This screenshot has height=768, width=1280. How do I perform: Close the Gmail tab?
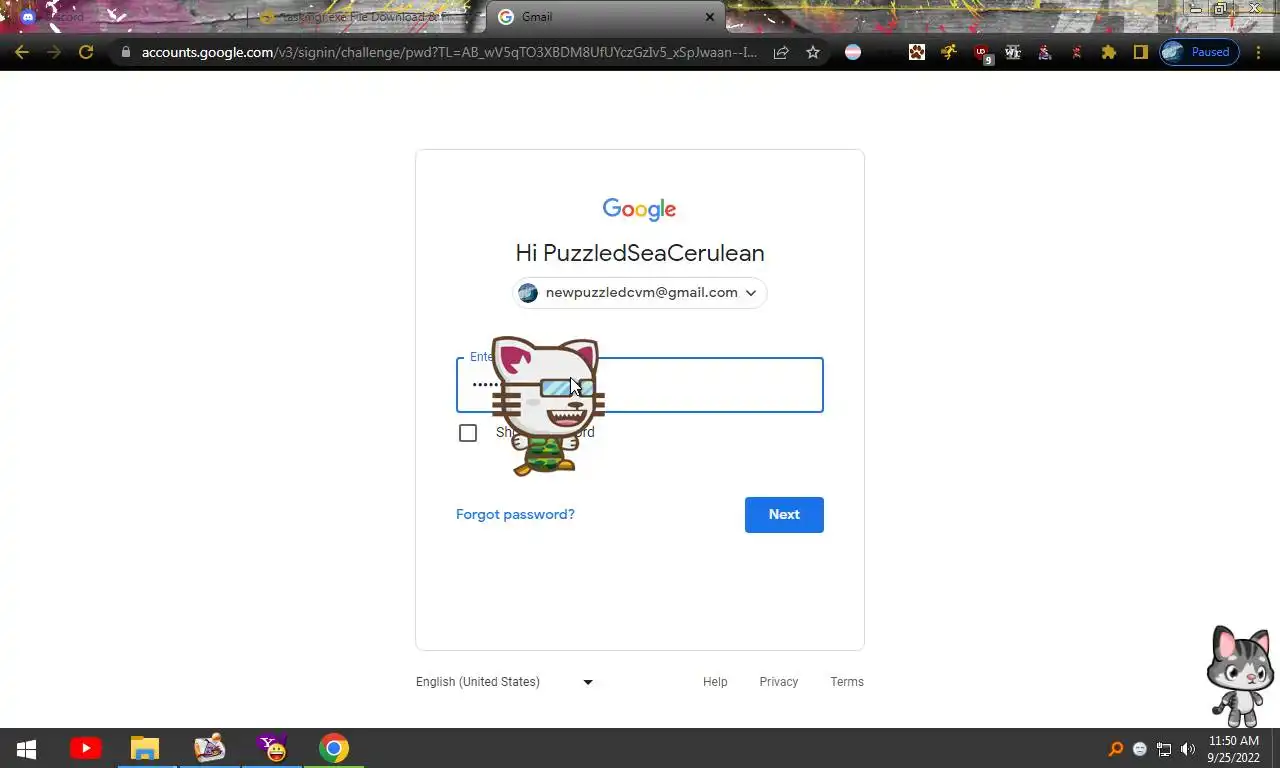[x=710, y=17]
